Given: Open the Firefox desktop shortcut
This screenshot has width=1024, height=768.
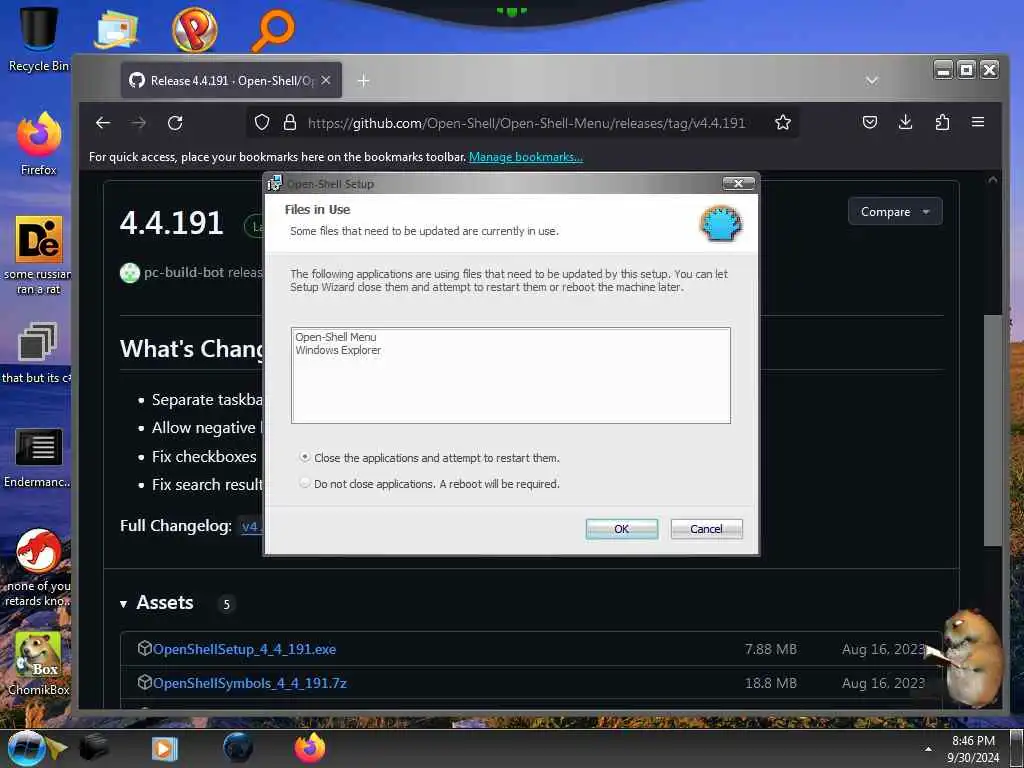Looking at the screenshot, I should pyautogui.click(x=39, y=144).
